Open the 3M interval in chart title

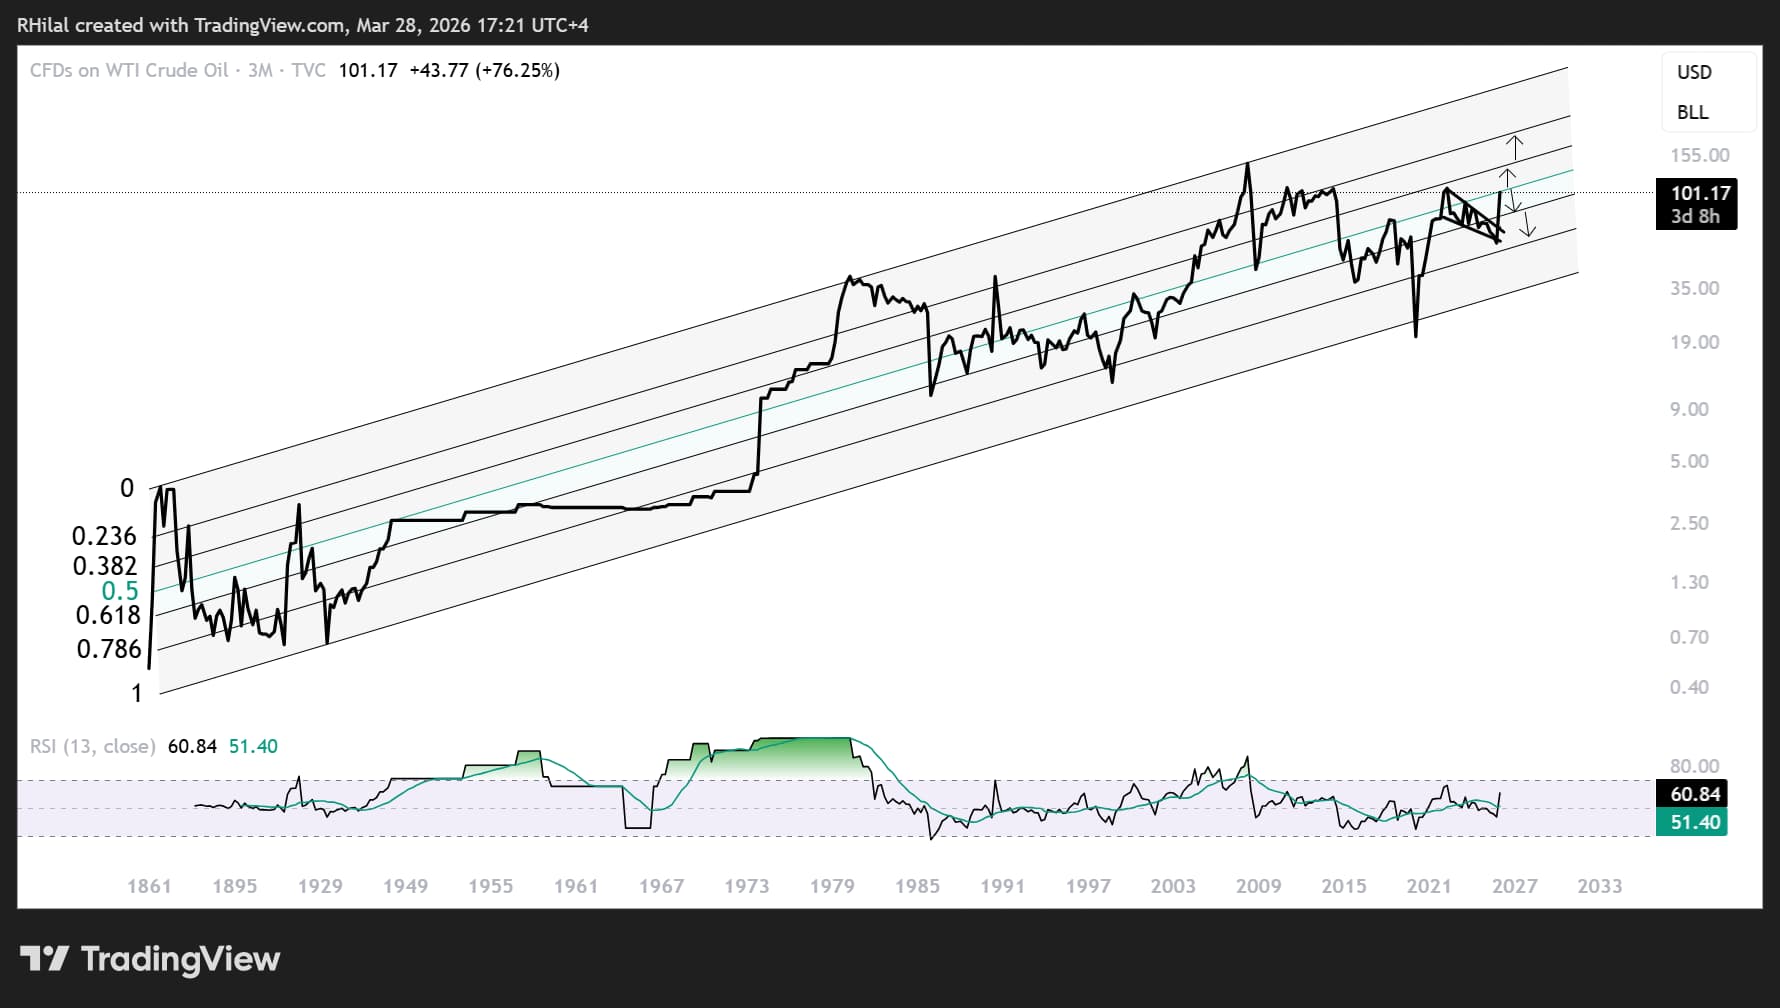(260, 71)
